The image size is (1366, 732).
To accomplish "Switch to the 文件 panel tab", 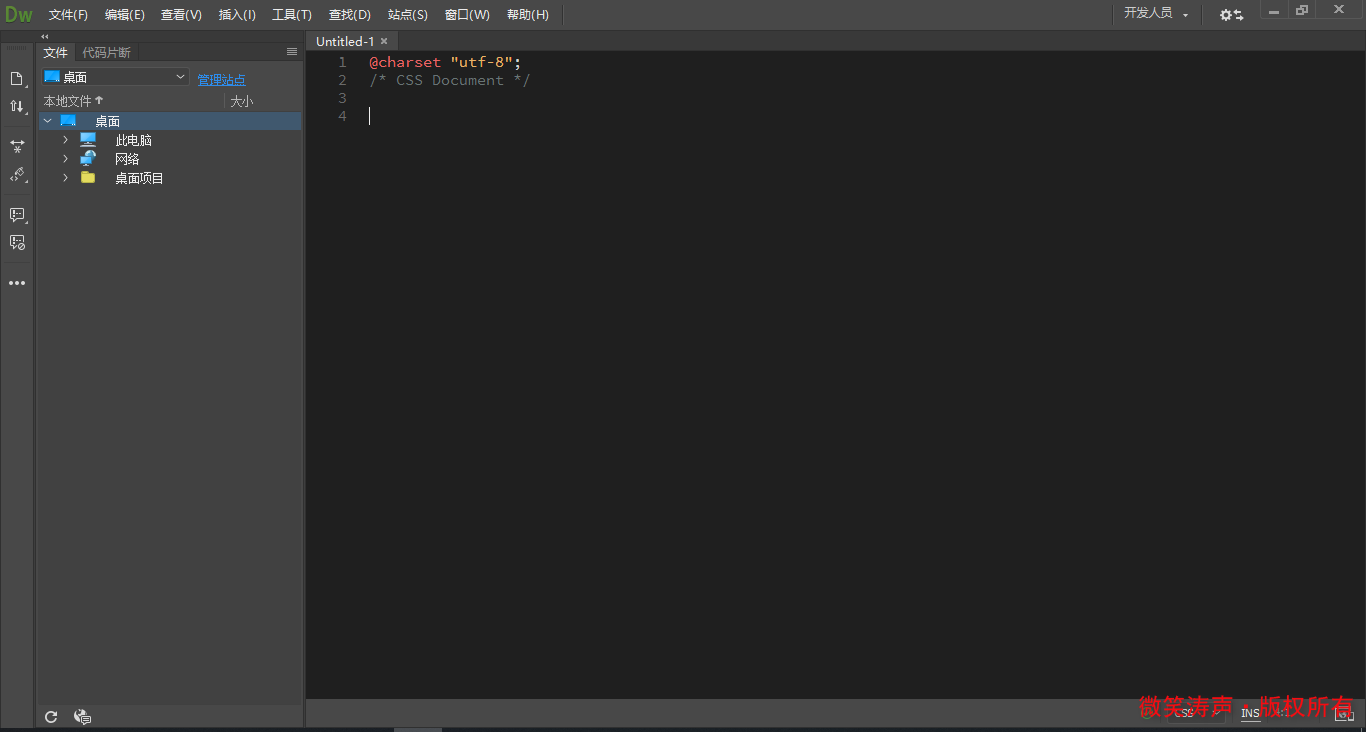I will point(55,52).
